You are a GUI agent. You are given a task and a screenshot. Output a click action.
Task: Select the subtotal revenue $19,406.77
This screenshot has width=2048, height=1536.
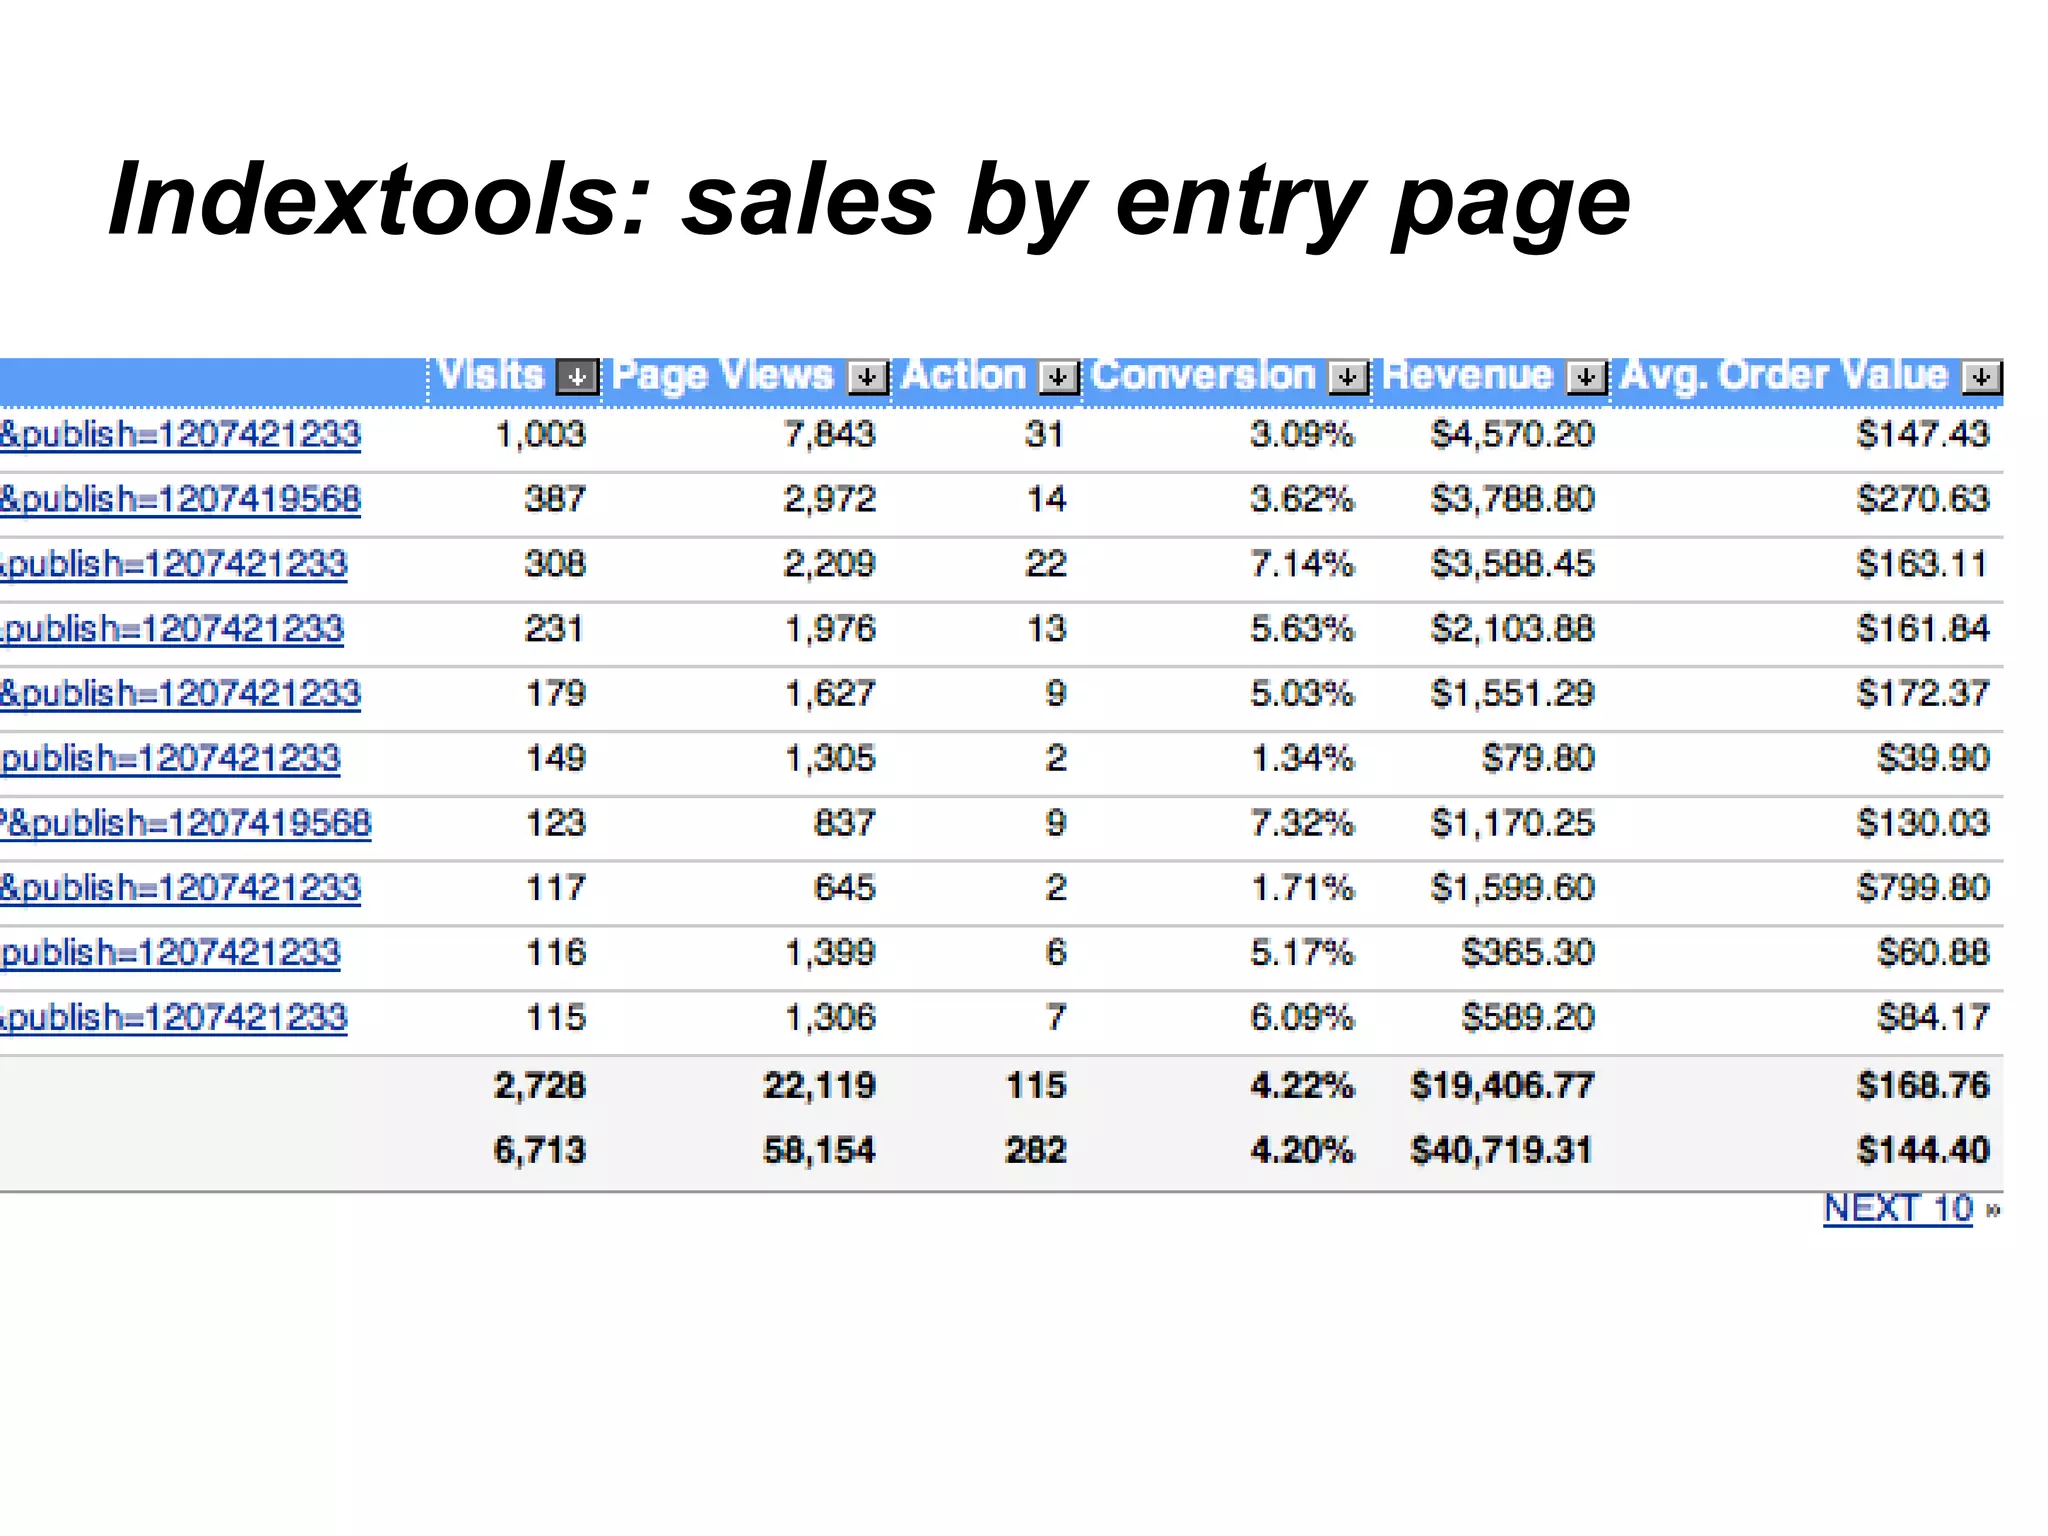1502,1086
